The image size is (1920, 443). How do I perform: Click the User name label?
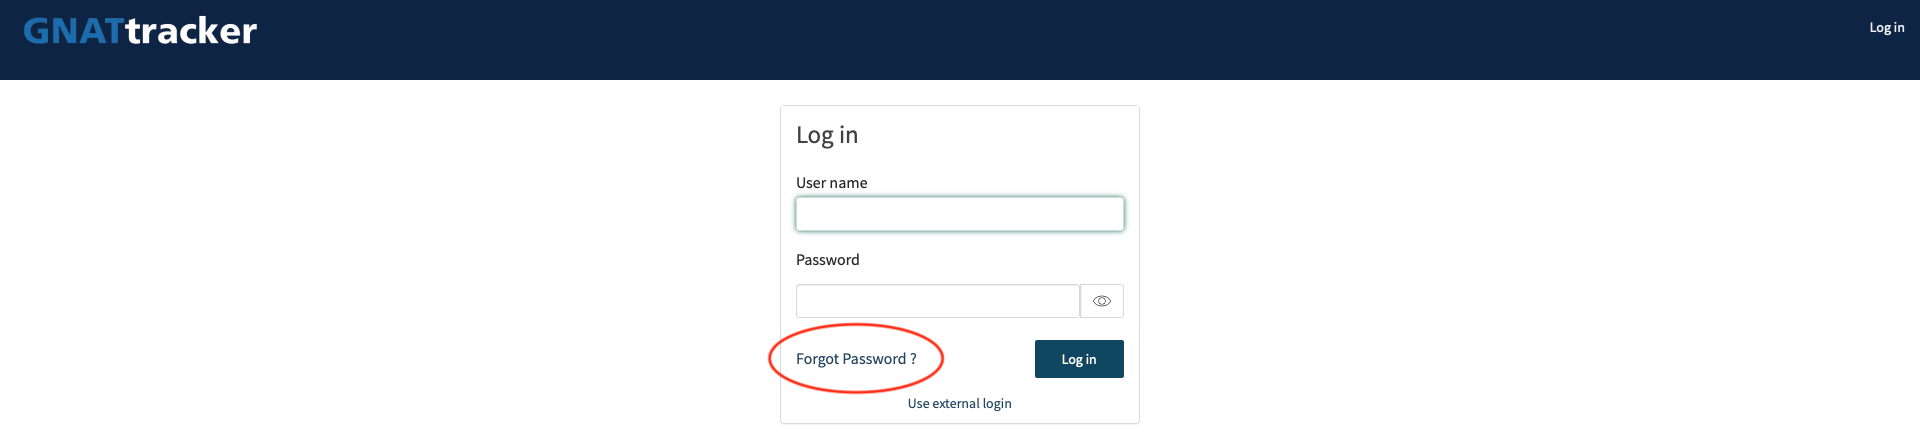click(x=832, y=183)
